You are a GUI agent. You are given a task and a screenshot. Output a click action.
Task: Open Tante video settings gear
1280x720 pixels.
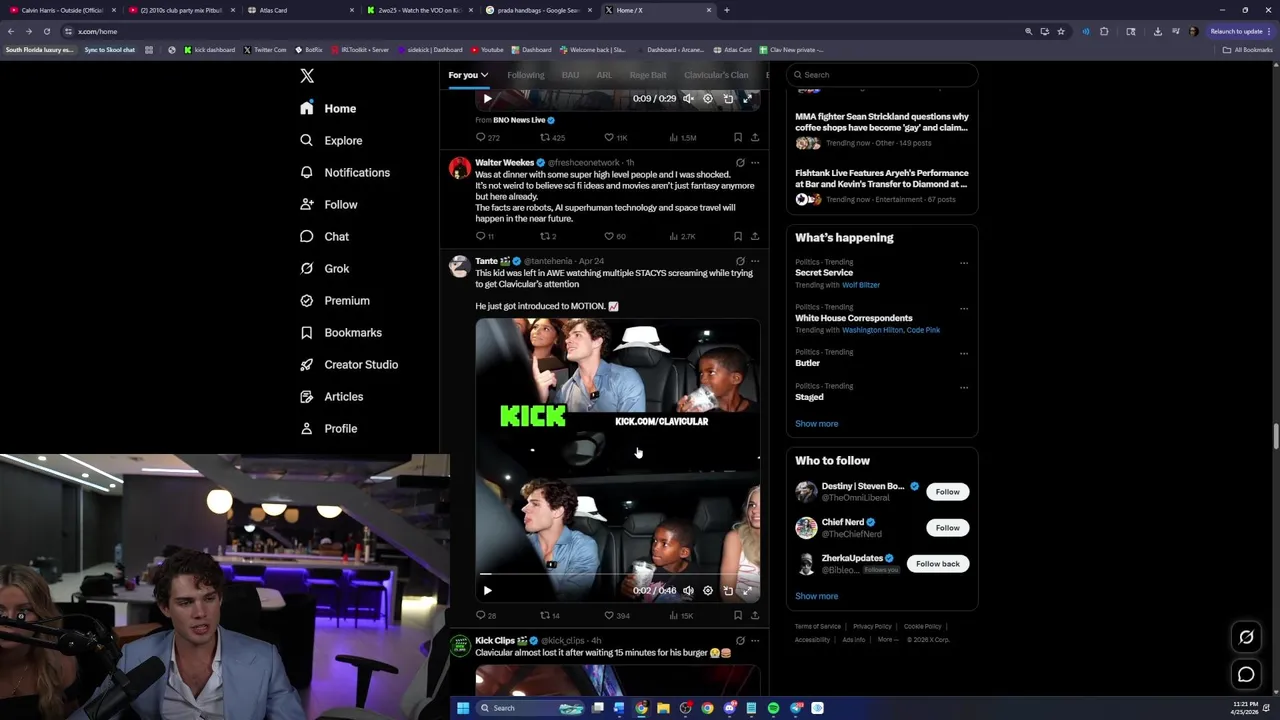coord(708,591)
